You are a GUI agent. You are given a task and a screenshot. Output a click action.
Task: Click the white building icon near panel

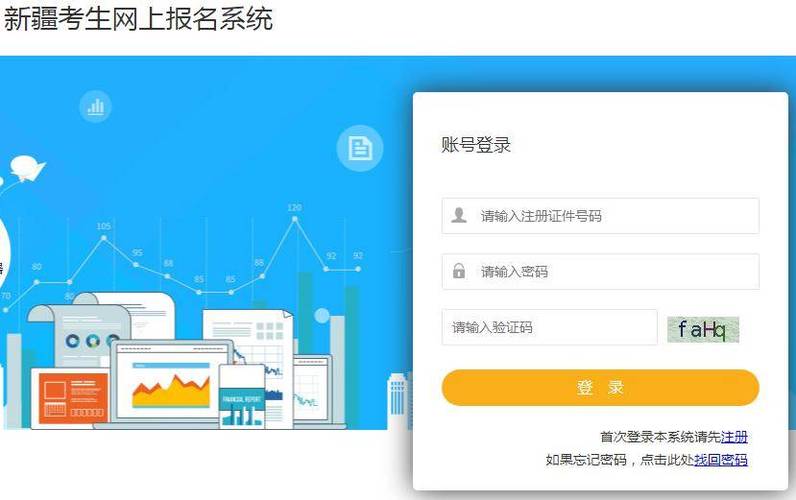tap(397, 400)
